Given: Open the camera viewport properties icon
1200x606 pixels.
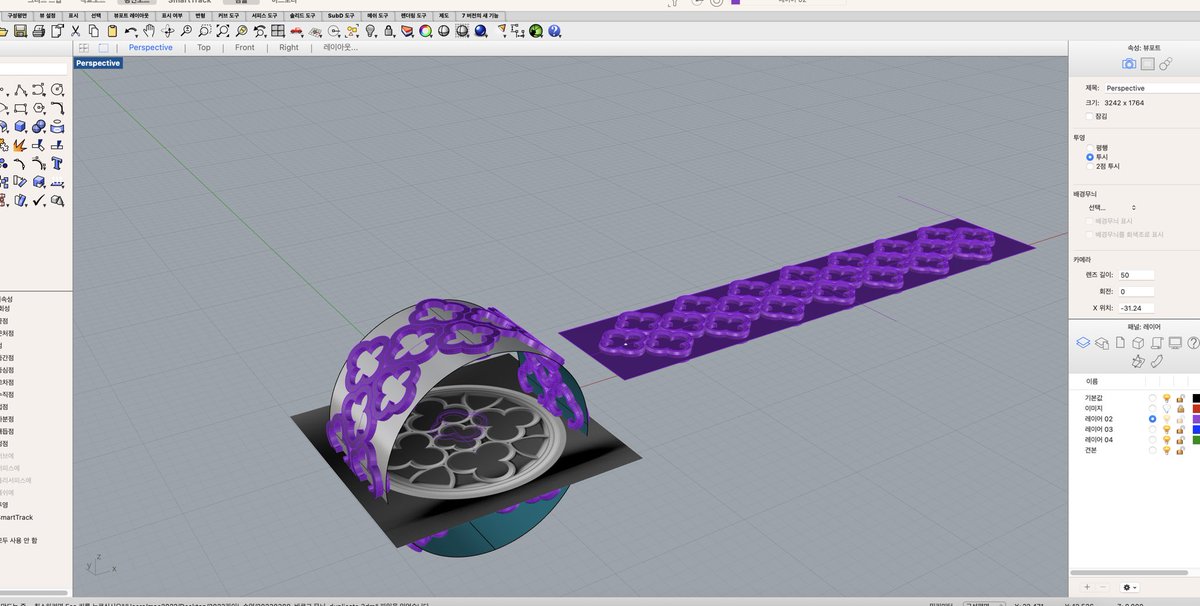Looking at the screenshot, I should tap(1129, 63).
